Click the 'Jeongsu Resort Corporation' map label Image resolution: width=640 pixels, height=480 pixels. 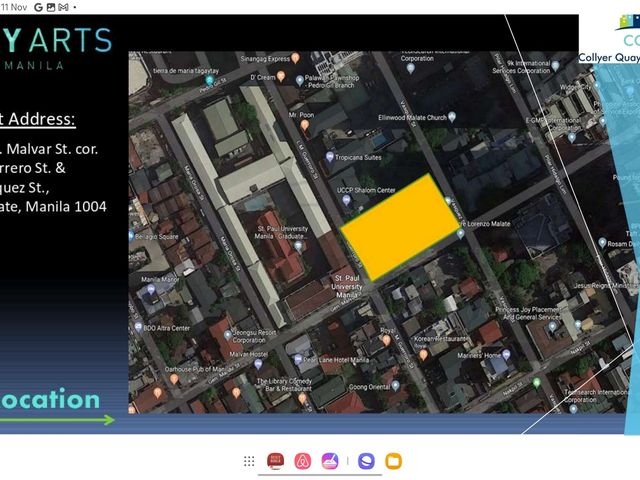coord(255,336)
